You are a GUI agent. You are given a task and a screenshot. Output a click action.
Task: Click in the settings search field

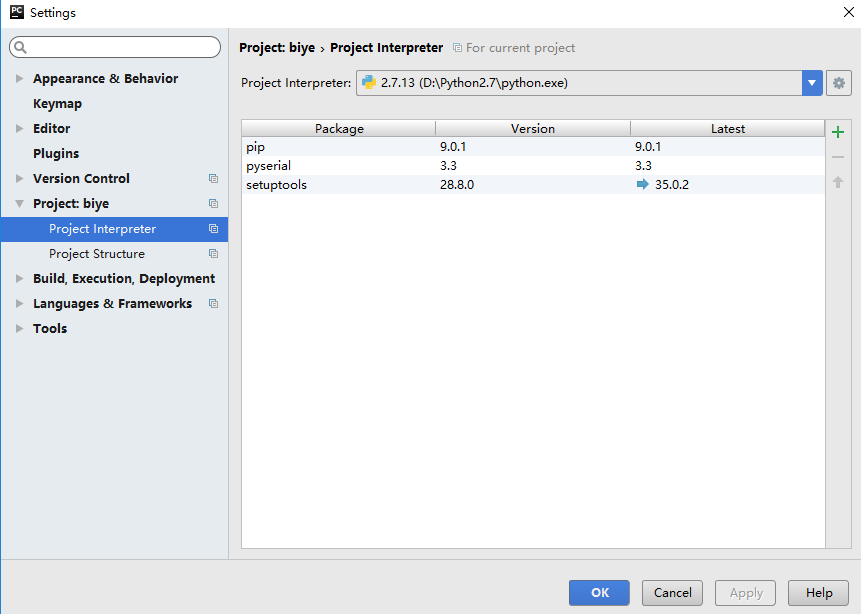(115, 47)
